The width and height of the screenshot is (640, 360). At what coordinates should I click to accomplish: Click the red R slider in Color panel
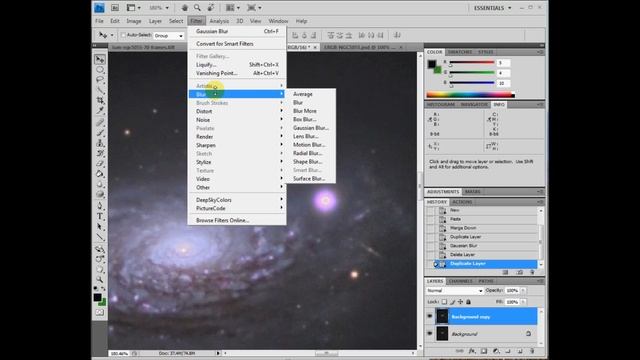(x=472, y=63)
